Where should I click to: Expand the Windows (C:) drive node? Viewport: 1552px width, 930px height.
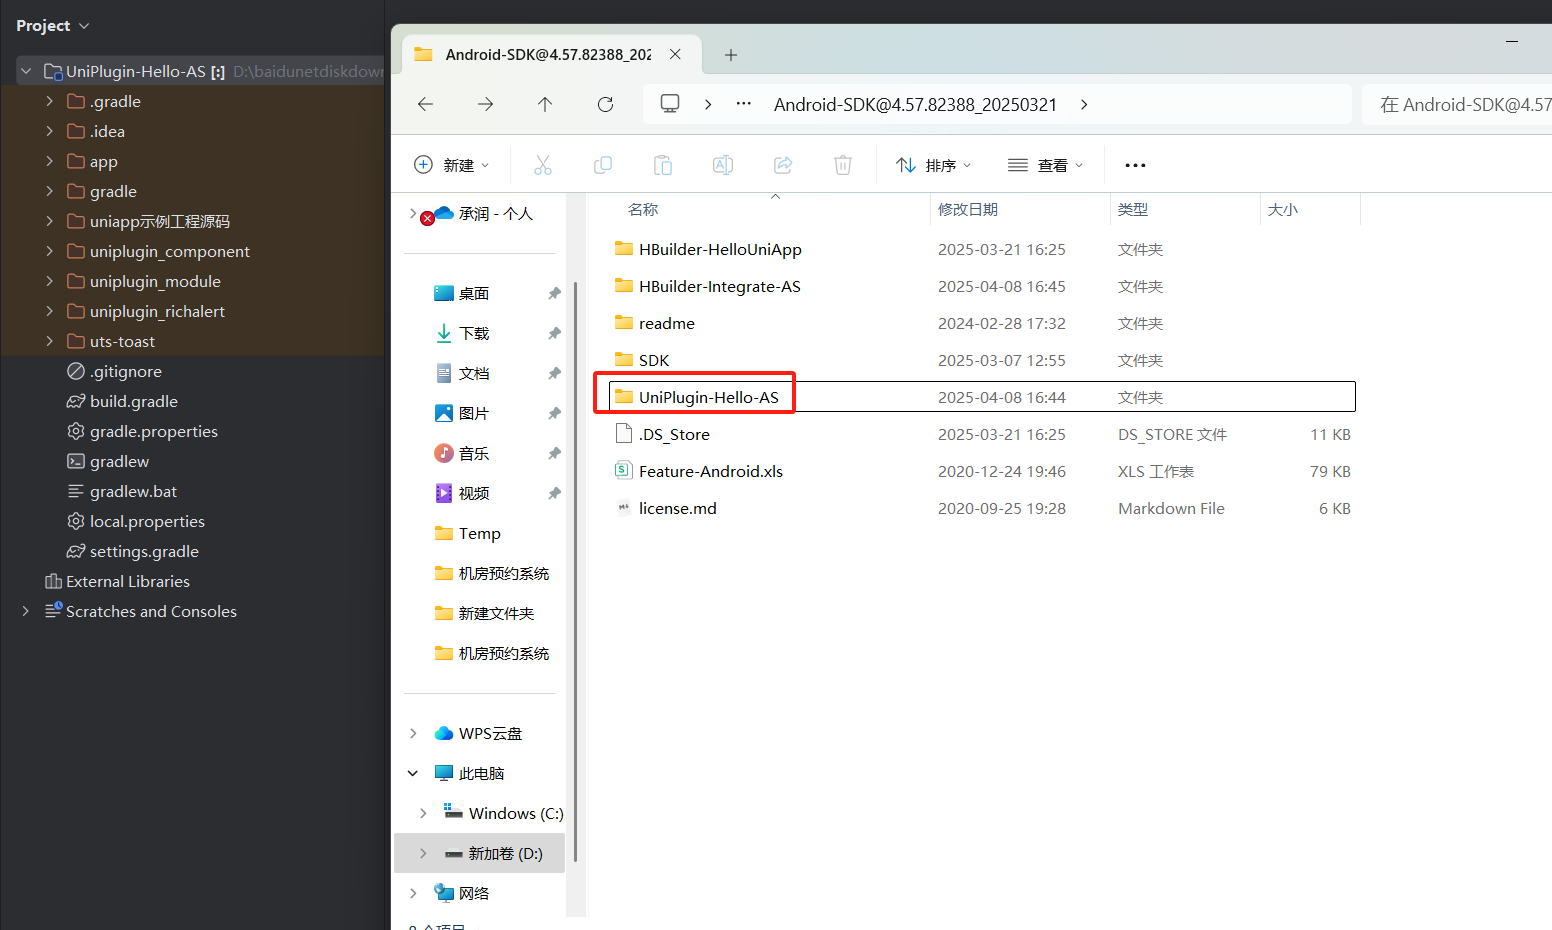click(423, 813)
